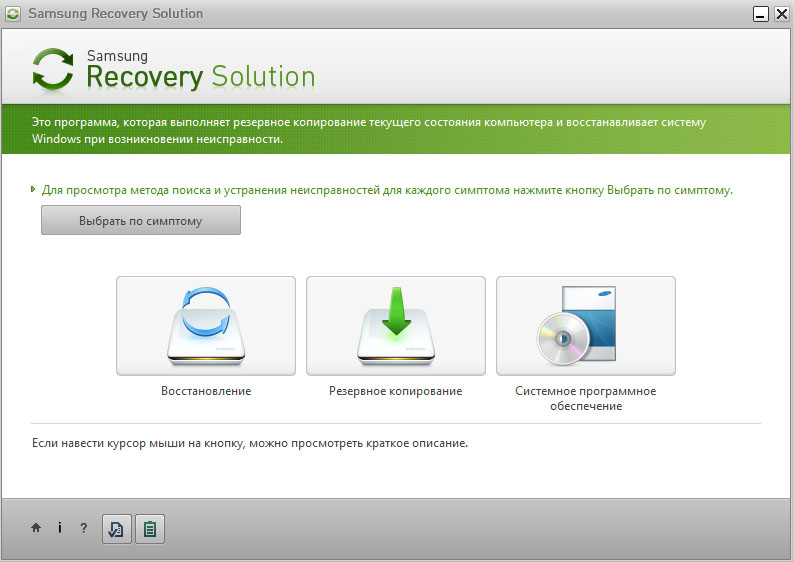Open the Резервное копирование backup tile
This screenshot has height=562, width=794.
(395, 326)
